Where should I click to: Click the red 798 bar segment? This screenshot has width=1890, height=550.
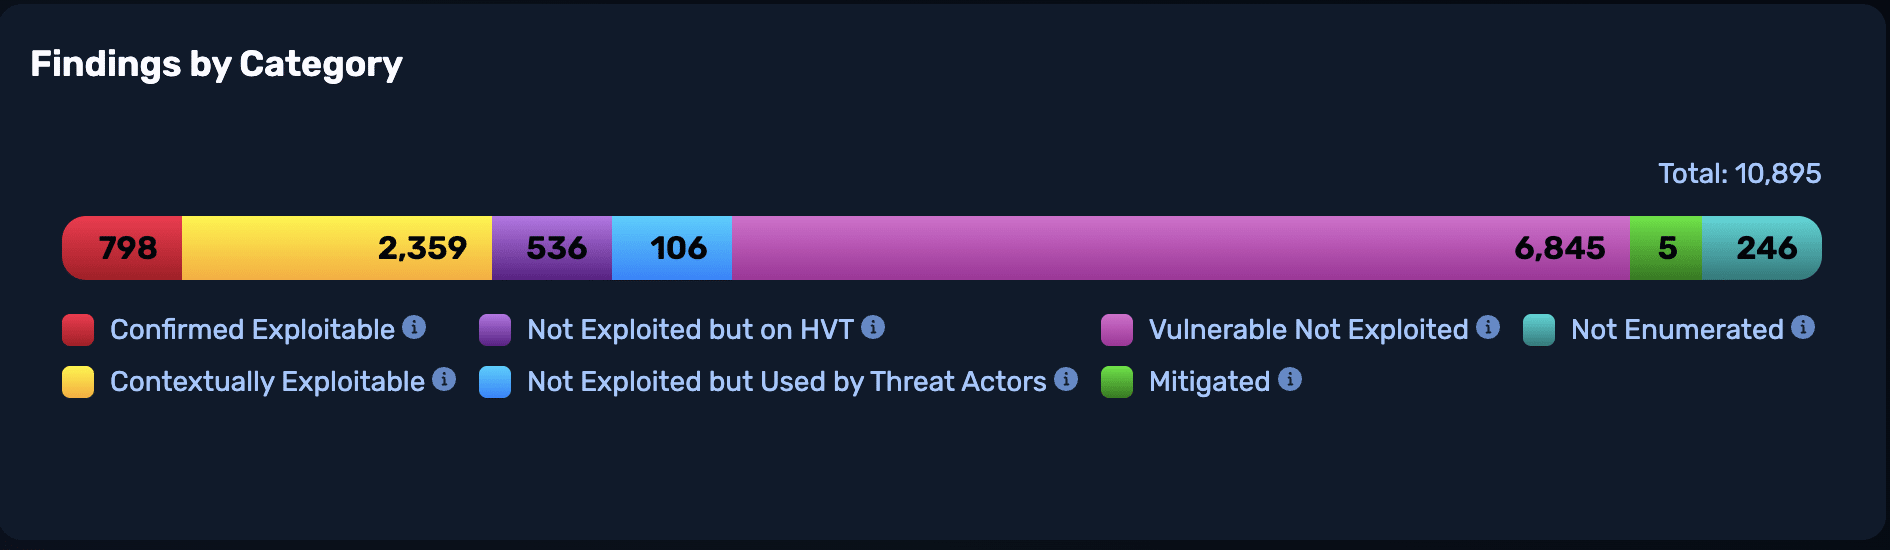(123, 248)
